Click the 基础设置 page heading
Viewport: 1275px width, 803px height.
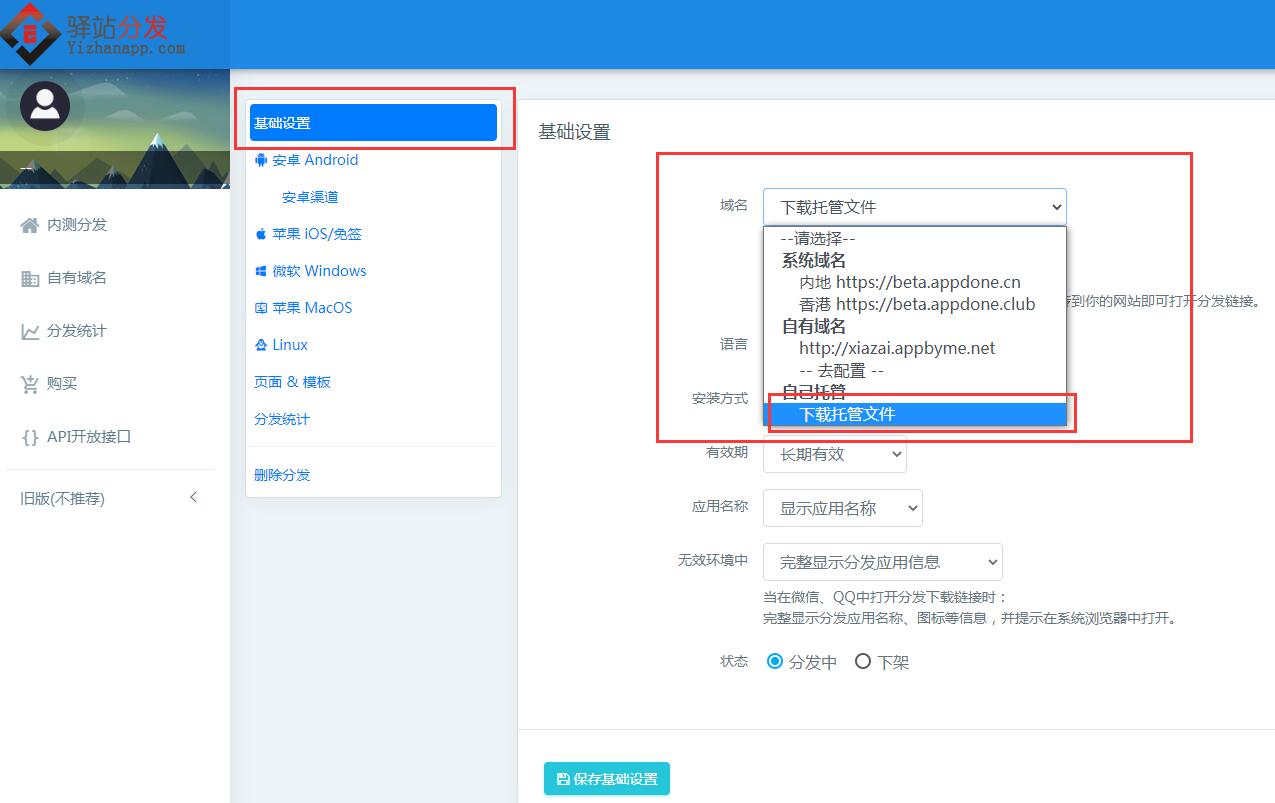(x=574, y=132)
